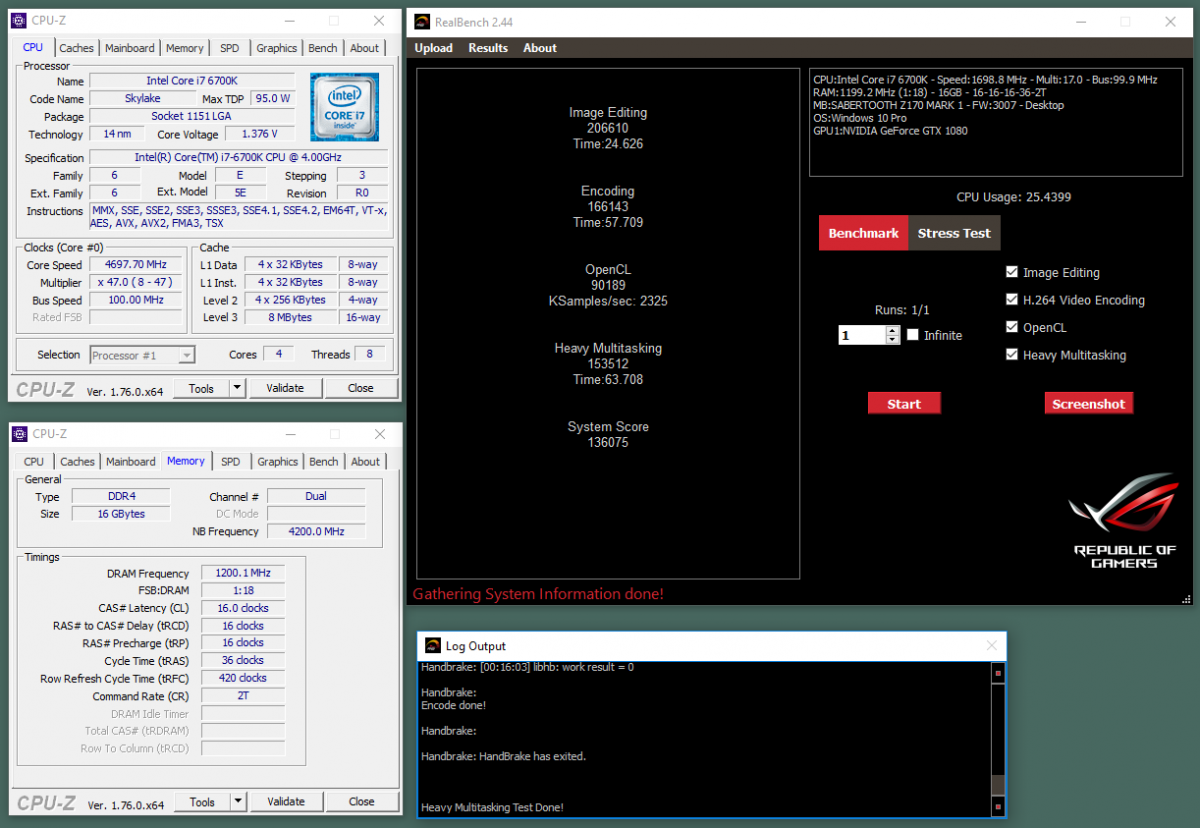Click the Runs number input field
The width and height of the screenshot is (1200, 828).
(862, 336)
